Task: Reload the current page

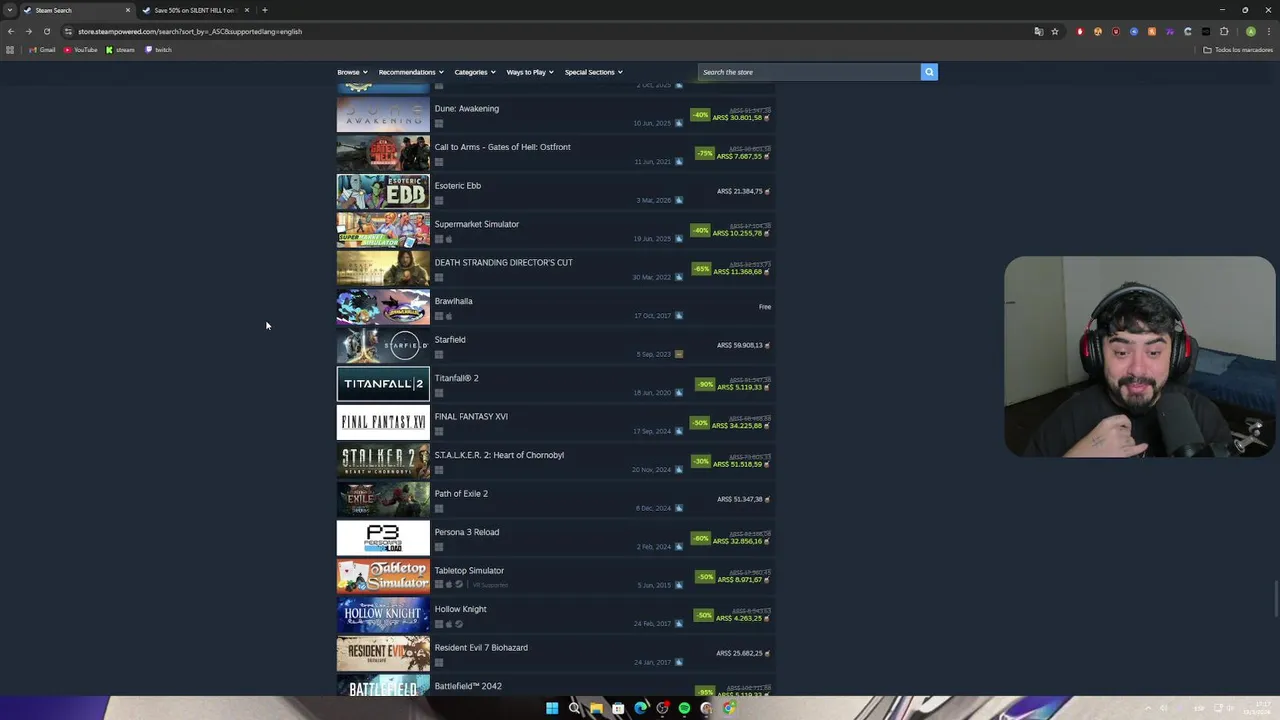Action: pyautogui.click(x=46, y=31)
